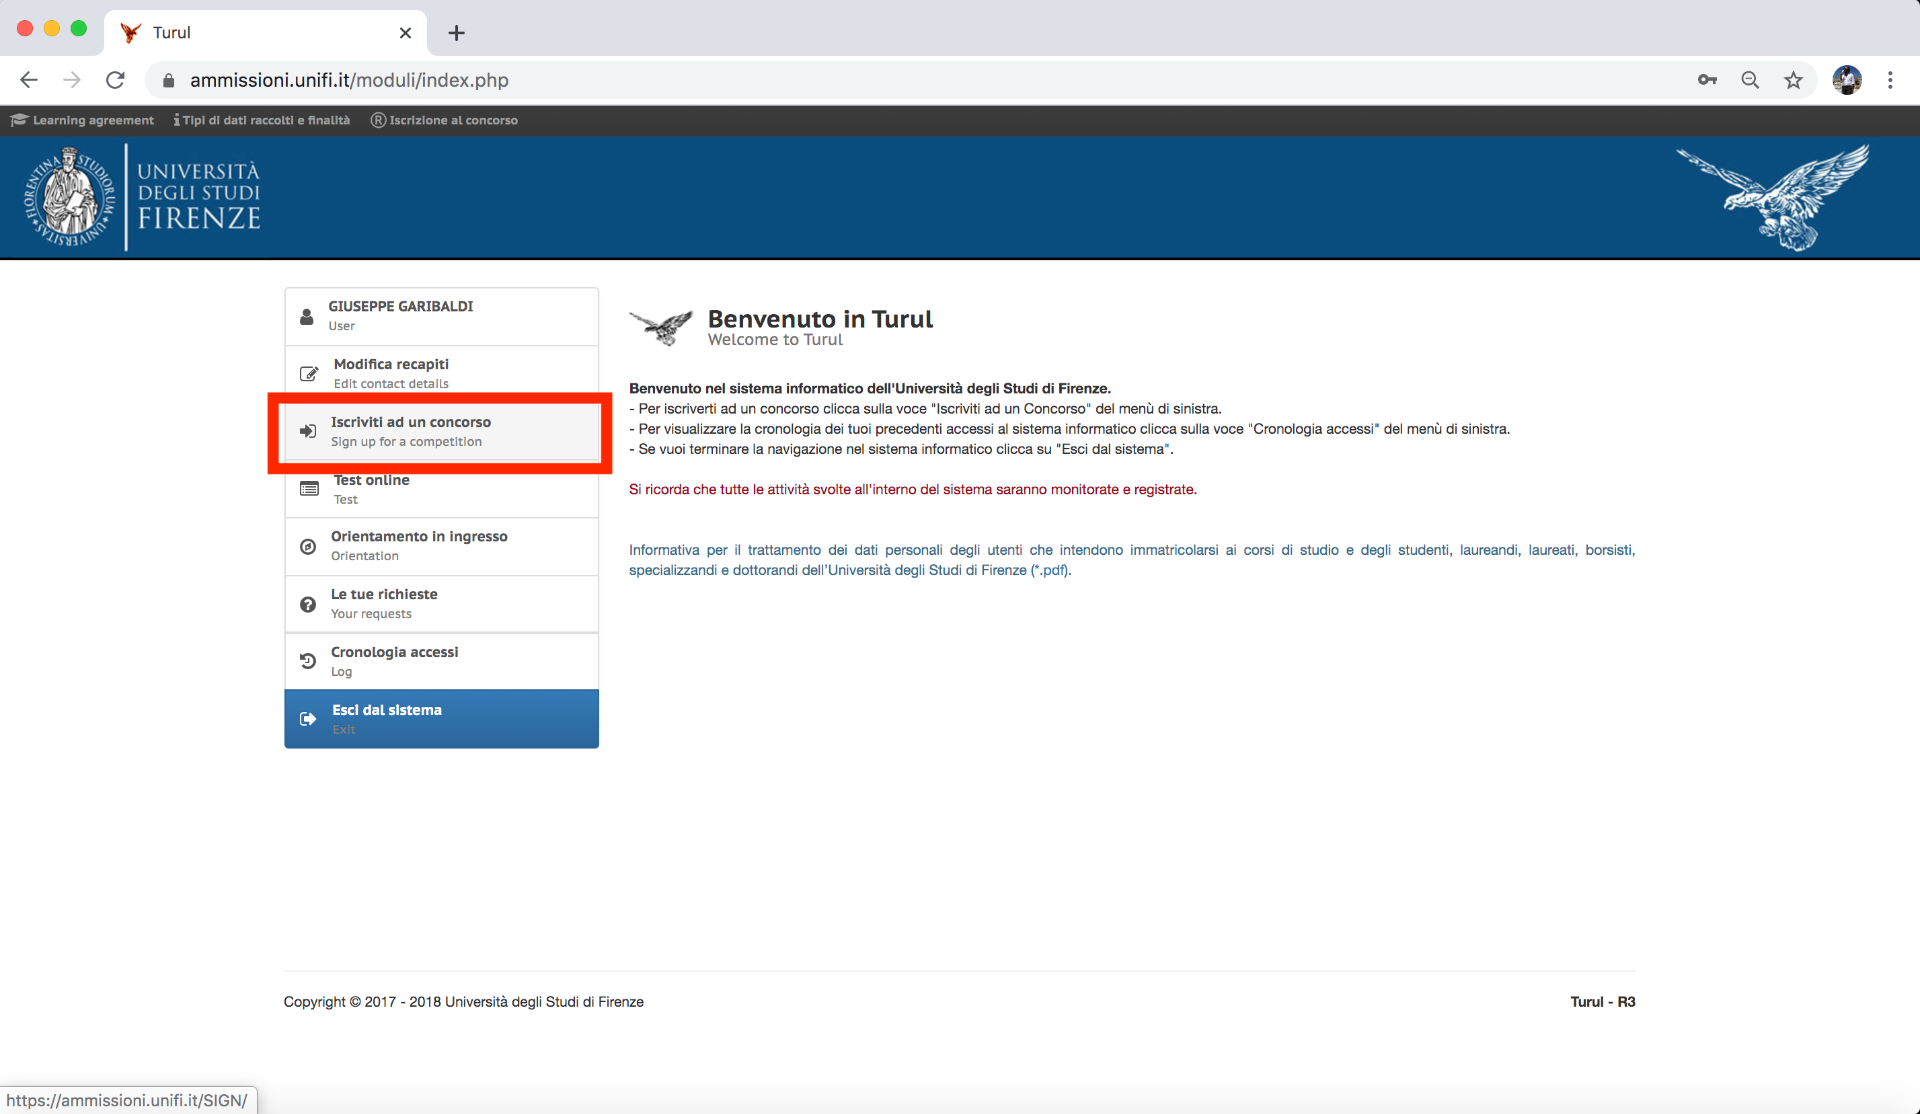This screenshot has height=1114, width=1920.
Task: Open Cronologia accessi log
Action: click(442, 661)
